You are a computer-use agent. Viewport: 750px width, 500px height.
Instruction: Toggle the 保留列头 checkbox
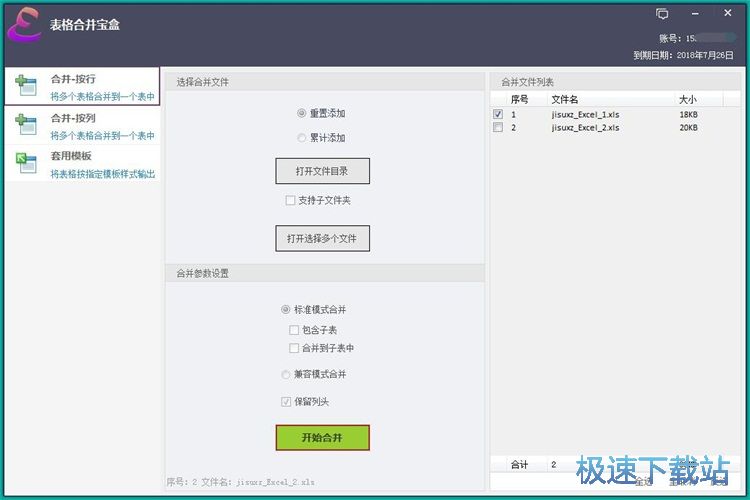(286, 402)
